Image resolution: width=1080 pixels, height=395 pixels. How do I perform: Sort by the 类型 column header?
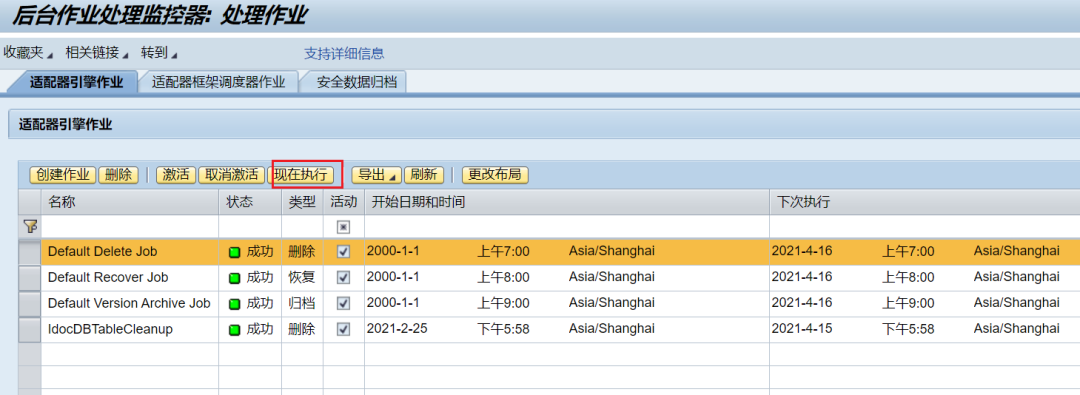[x=302, y=202]
